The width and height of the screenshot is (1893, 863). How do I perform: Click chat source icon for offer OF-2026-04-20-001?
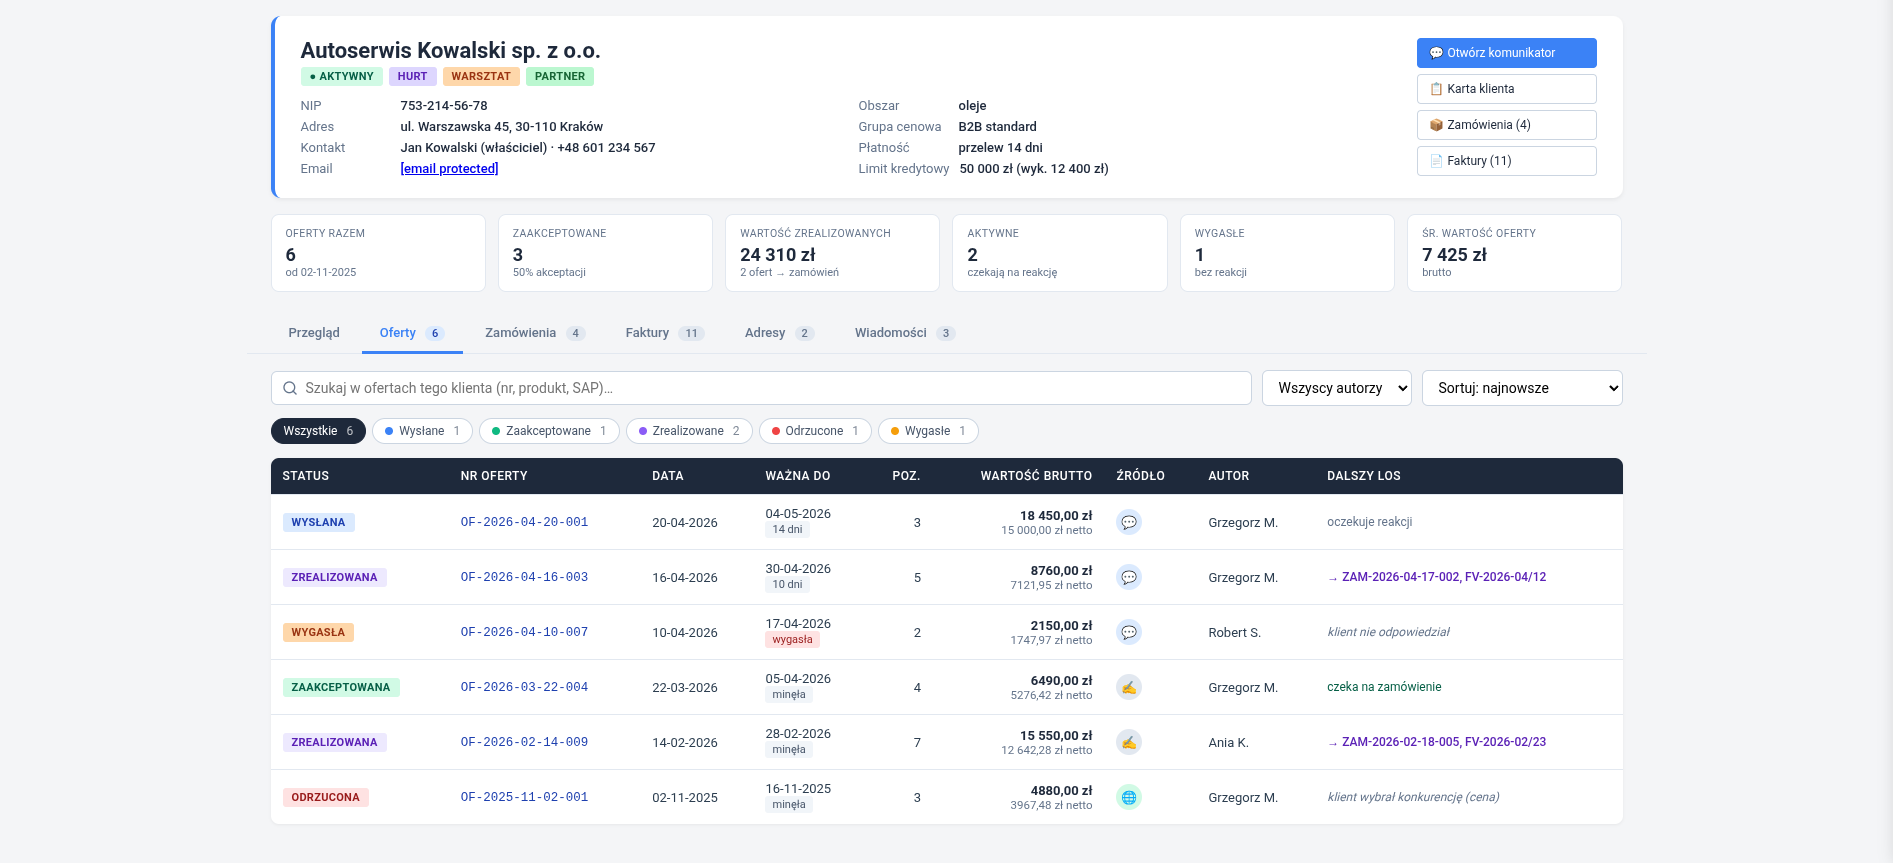tap(1129, 522)
